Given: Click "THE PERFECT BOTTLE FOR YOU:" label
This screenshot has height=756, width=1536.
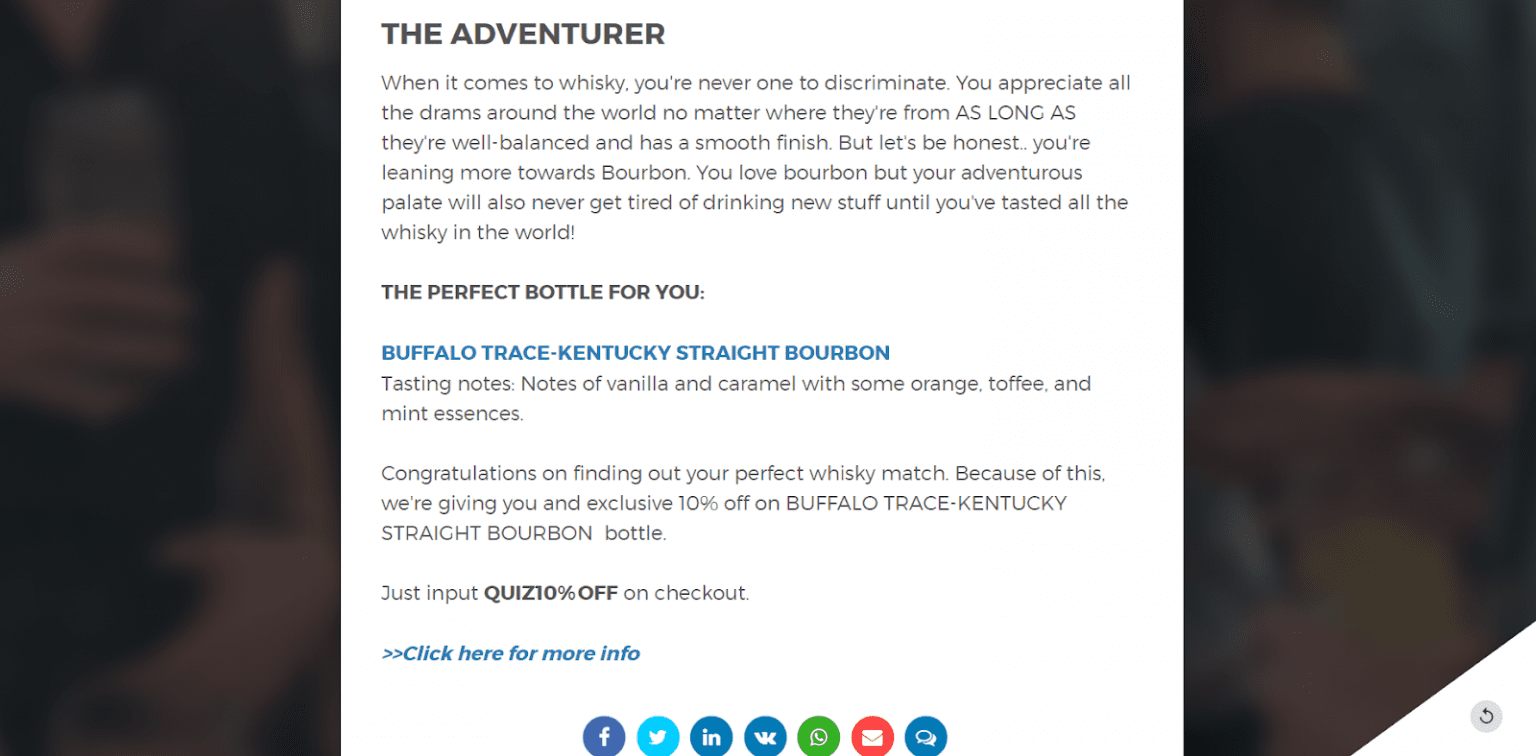Looking at the screenshot, I should click(x=543, y=293).
